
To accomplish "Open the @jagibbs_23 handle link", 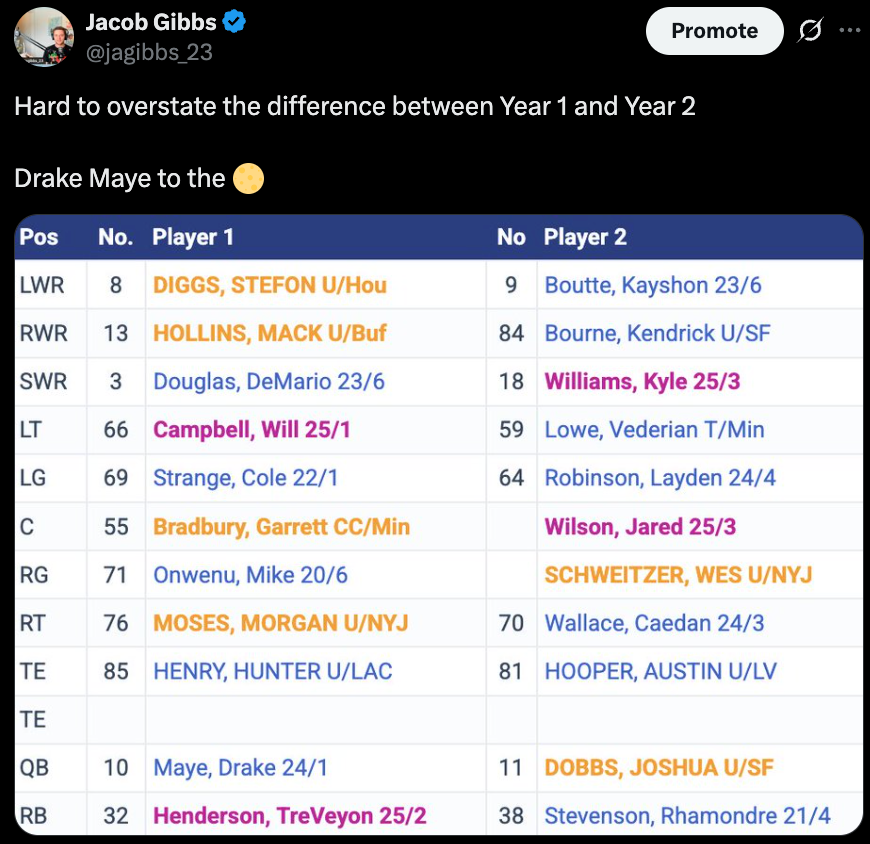I will [149, 52].
